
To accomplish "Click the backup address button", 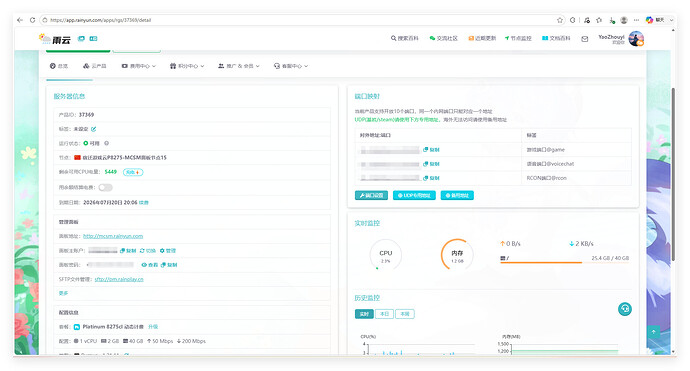I will pyautogui.click(x=457, y=195).
